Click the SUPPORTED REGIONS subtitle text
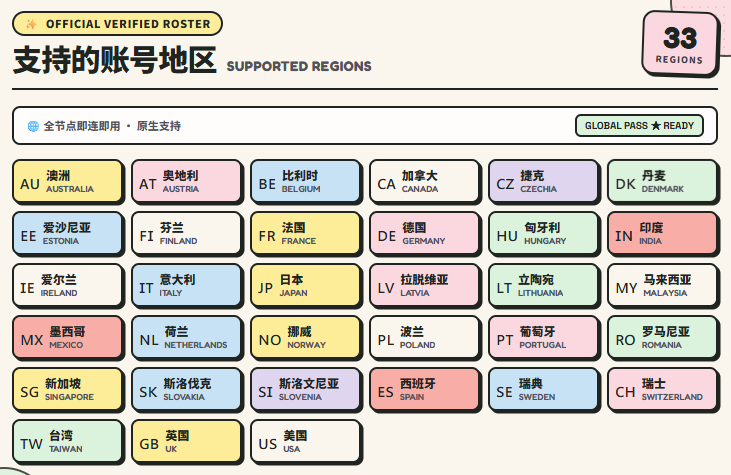Viewport: 731px width, 475px height. [x=299, y=66]
